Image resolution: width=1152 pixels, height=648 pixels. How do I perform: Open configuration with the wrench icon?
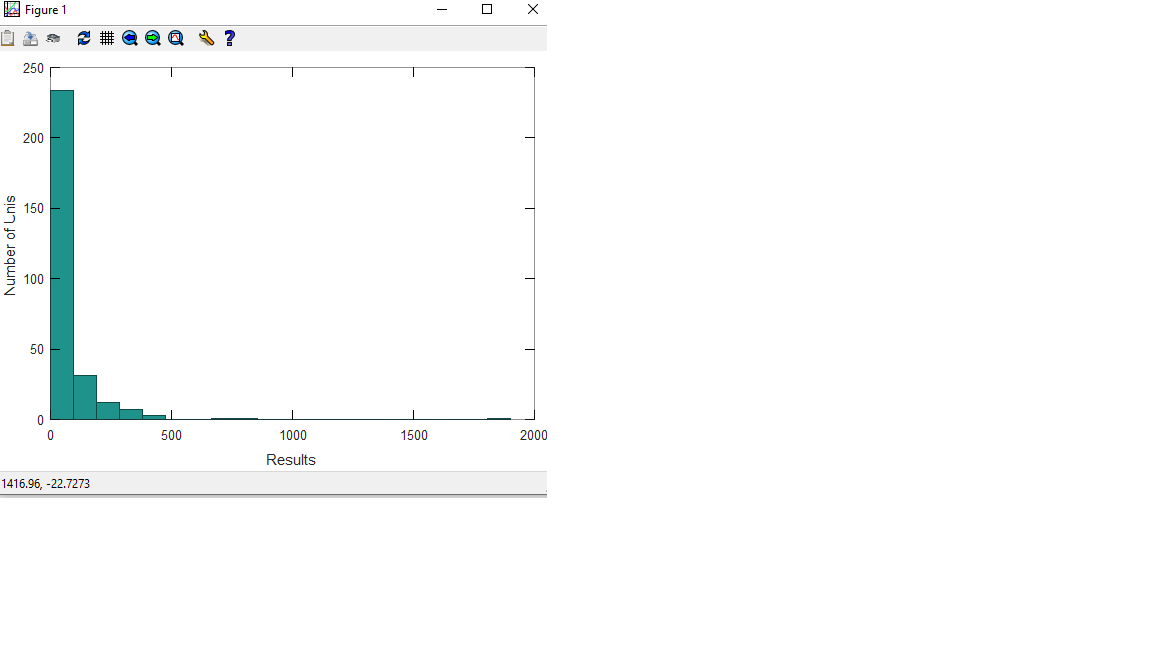[x=206, y=38]
